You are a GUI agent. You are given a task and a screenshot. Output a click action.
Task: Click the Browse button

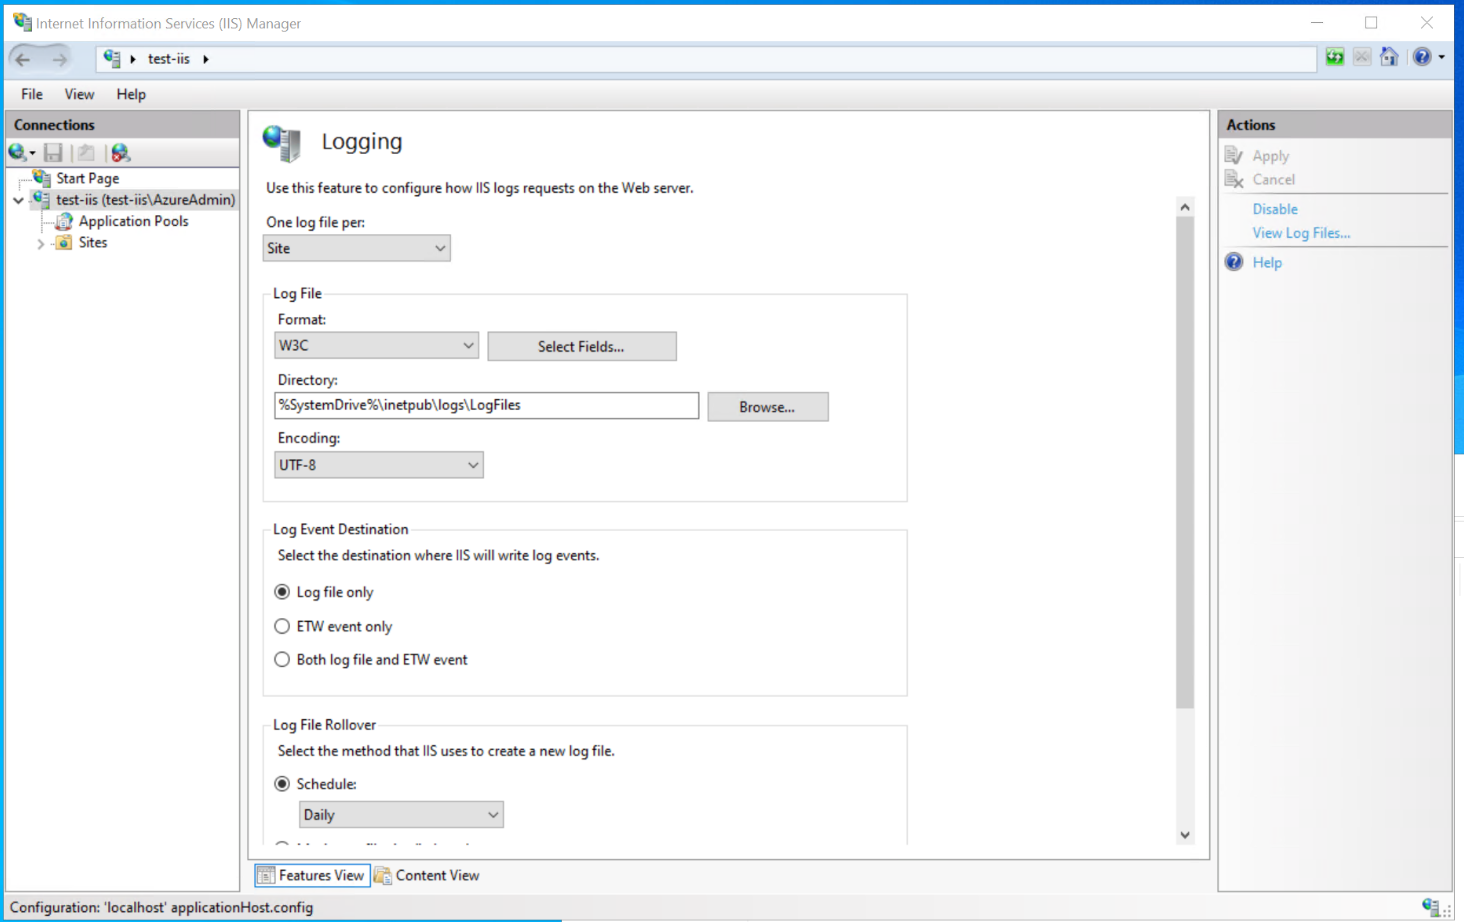768,407
